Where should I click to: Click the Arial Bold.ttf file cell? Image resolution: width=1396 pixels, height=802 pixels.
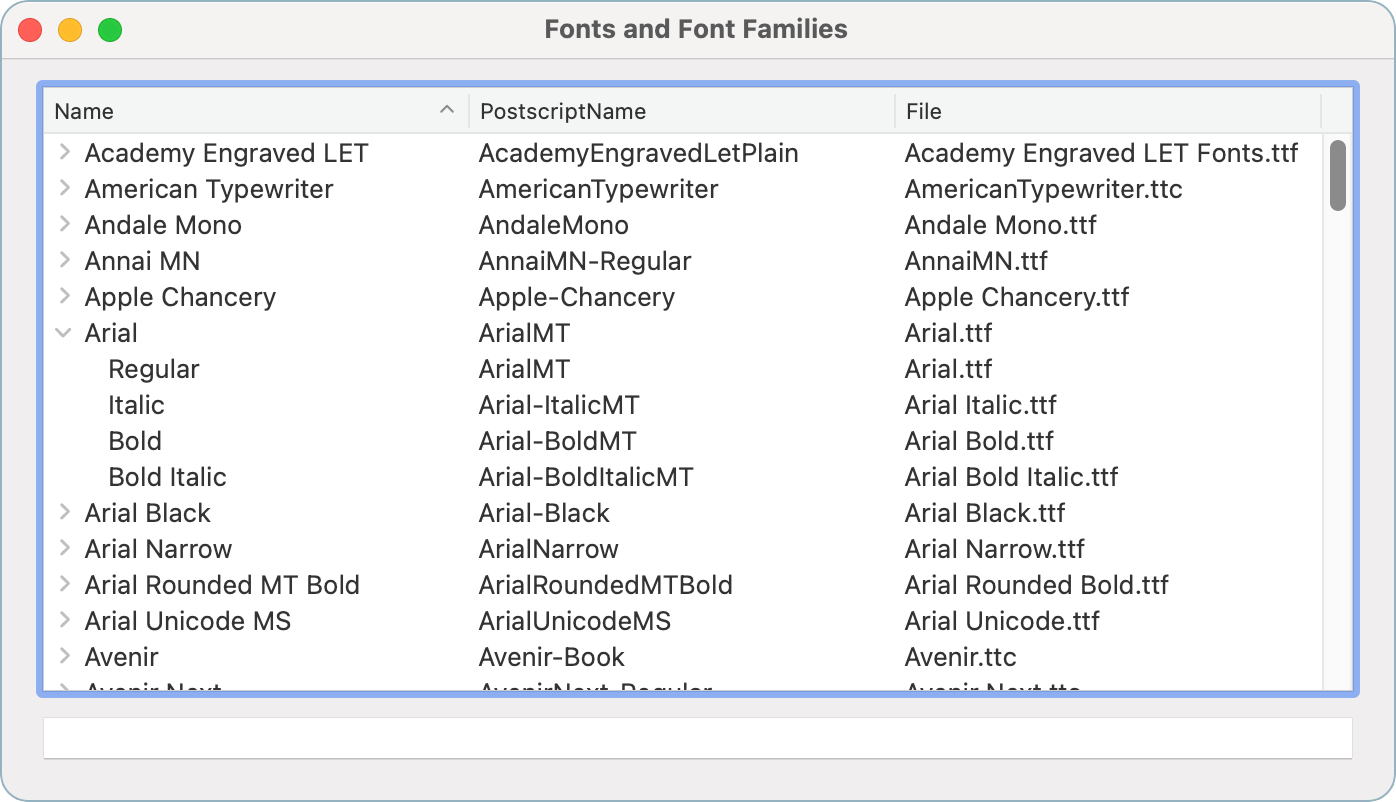[979, 441]
